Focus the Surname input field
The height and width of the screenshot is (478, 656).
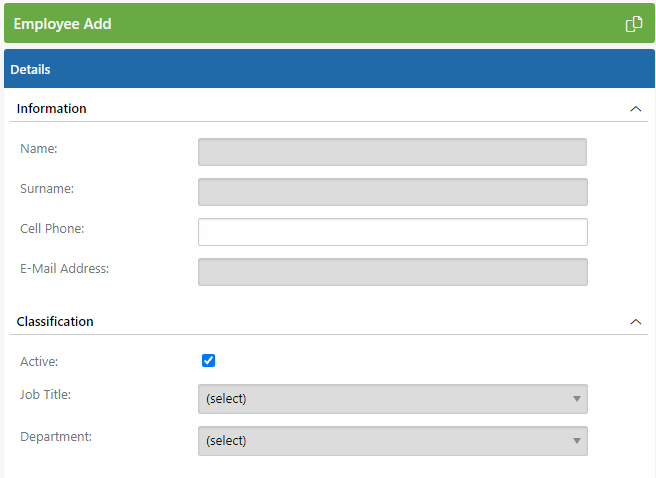[x=393, y=192]
